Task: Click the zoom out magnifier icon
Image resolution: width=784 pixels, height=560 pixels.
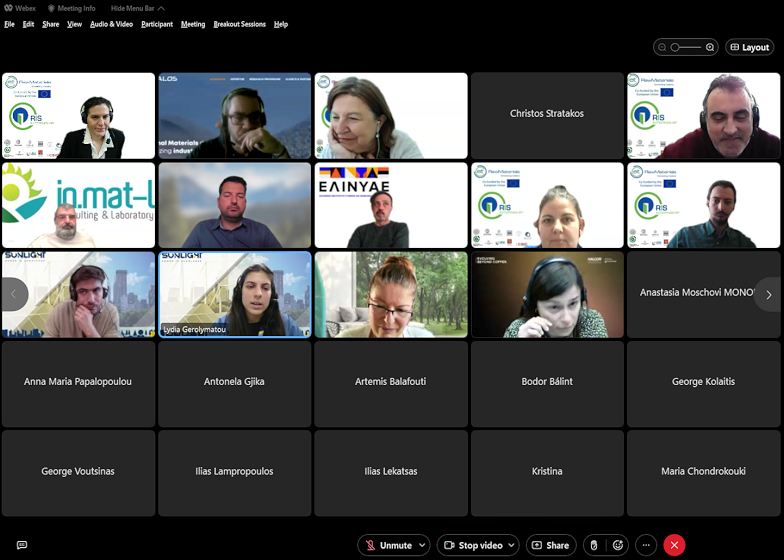Action: 663,47
